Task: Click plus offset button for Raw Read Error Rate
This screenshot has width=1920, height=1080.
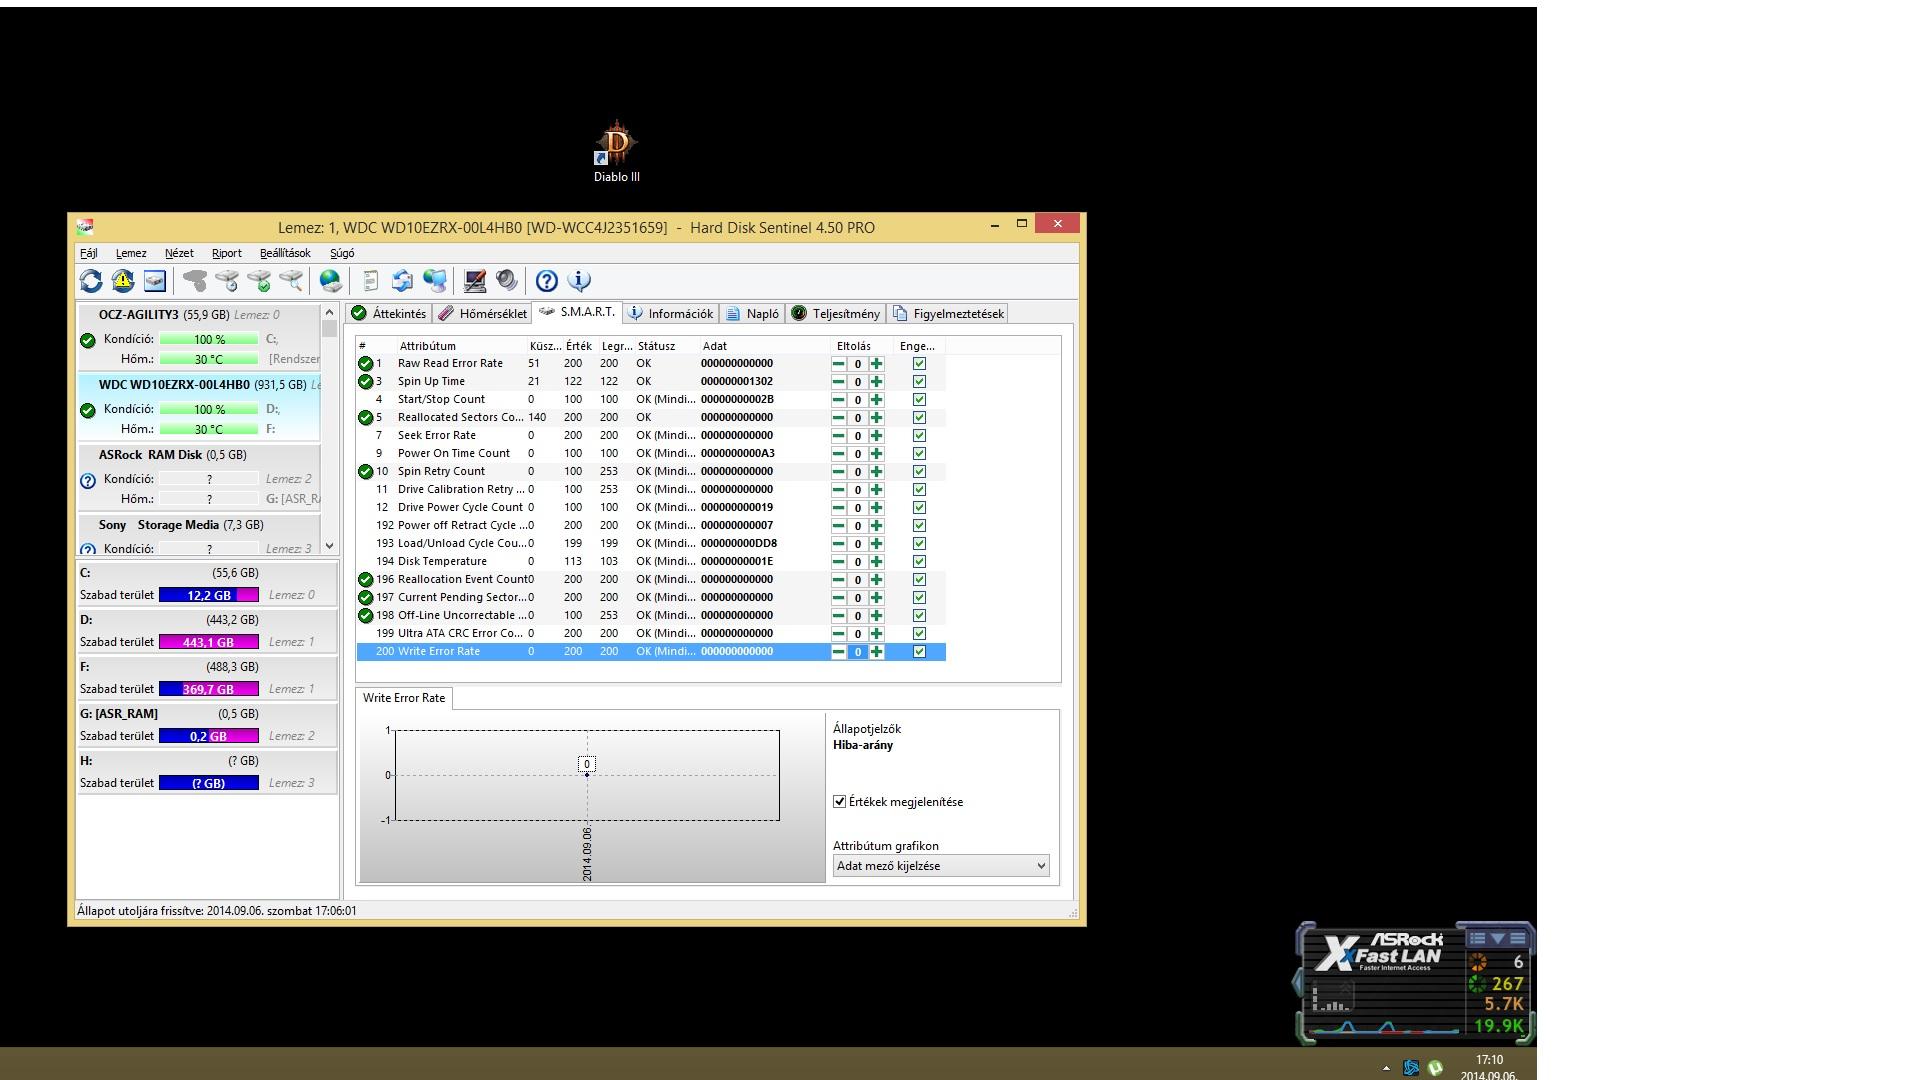Action: click(x=877, y=364)
